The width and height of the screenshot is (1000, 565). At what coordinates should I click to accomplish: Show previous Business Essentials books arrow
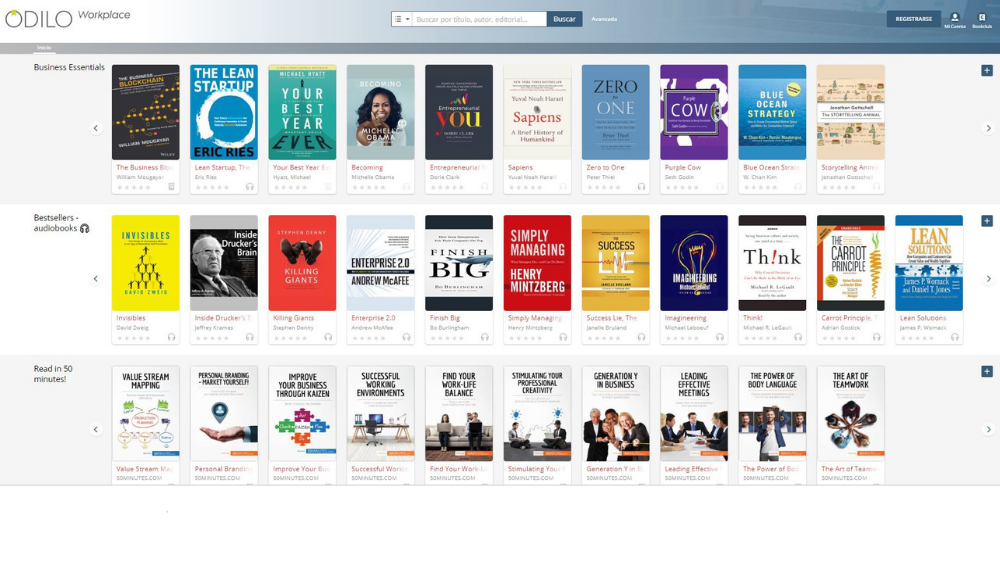(96, 128)
